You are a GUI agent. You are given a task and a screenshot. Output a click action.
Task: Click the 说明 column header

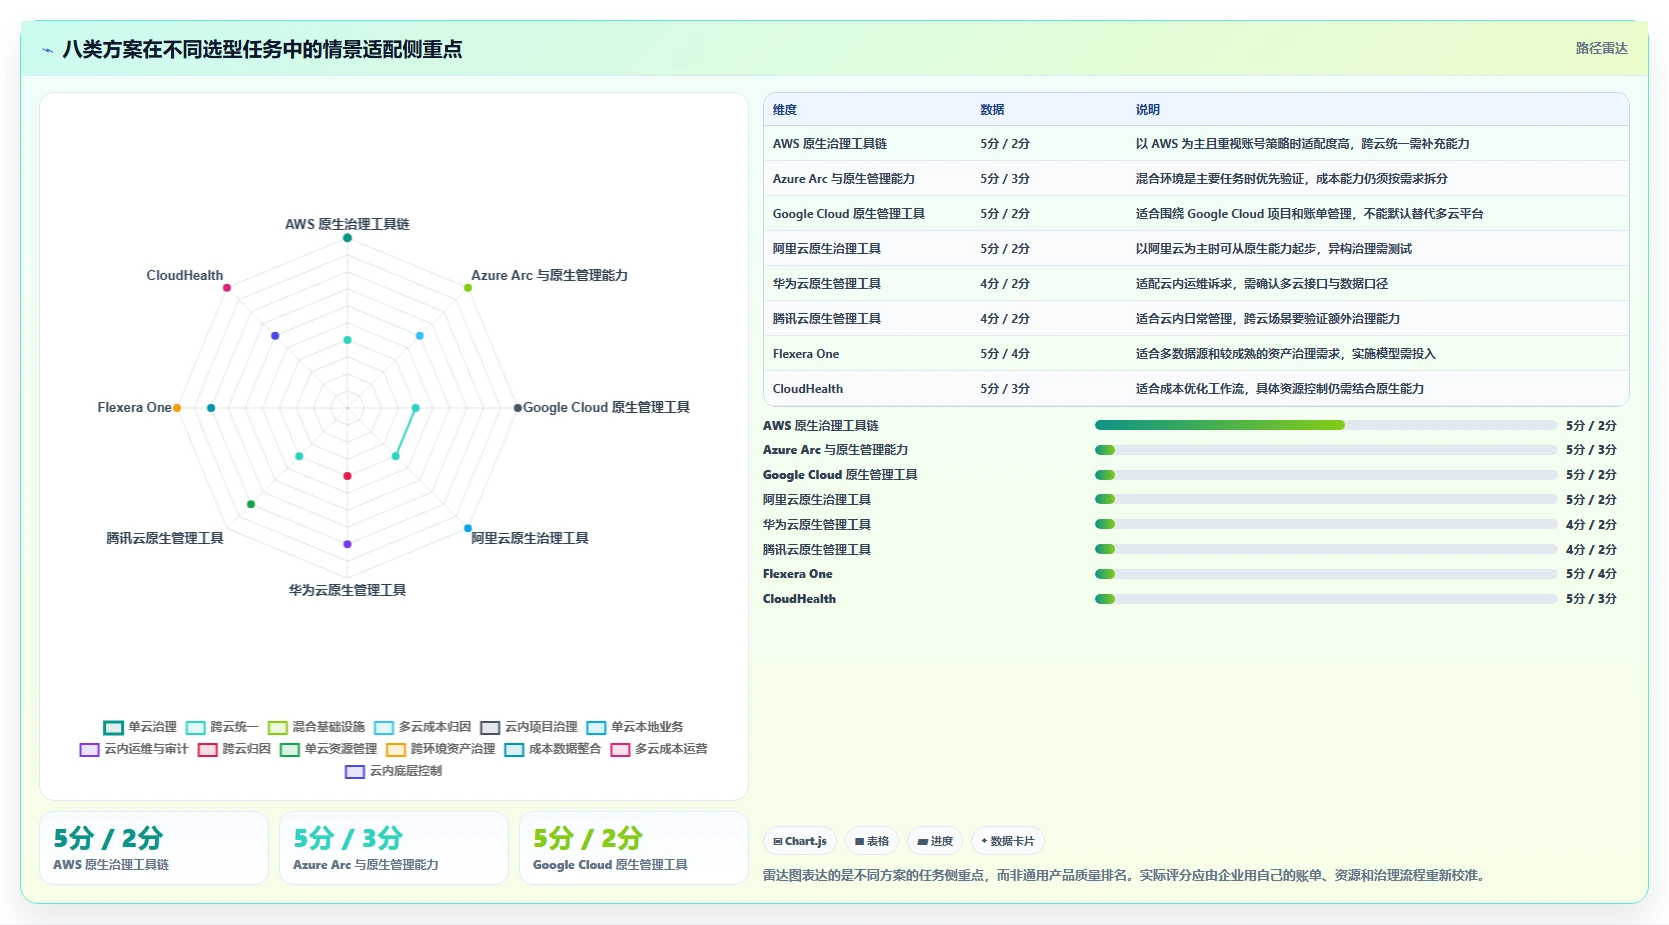point(1148,110)
